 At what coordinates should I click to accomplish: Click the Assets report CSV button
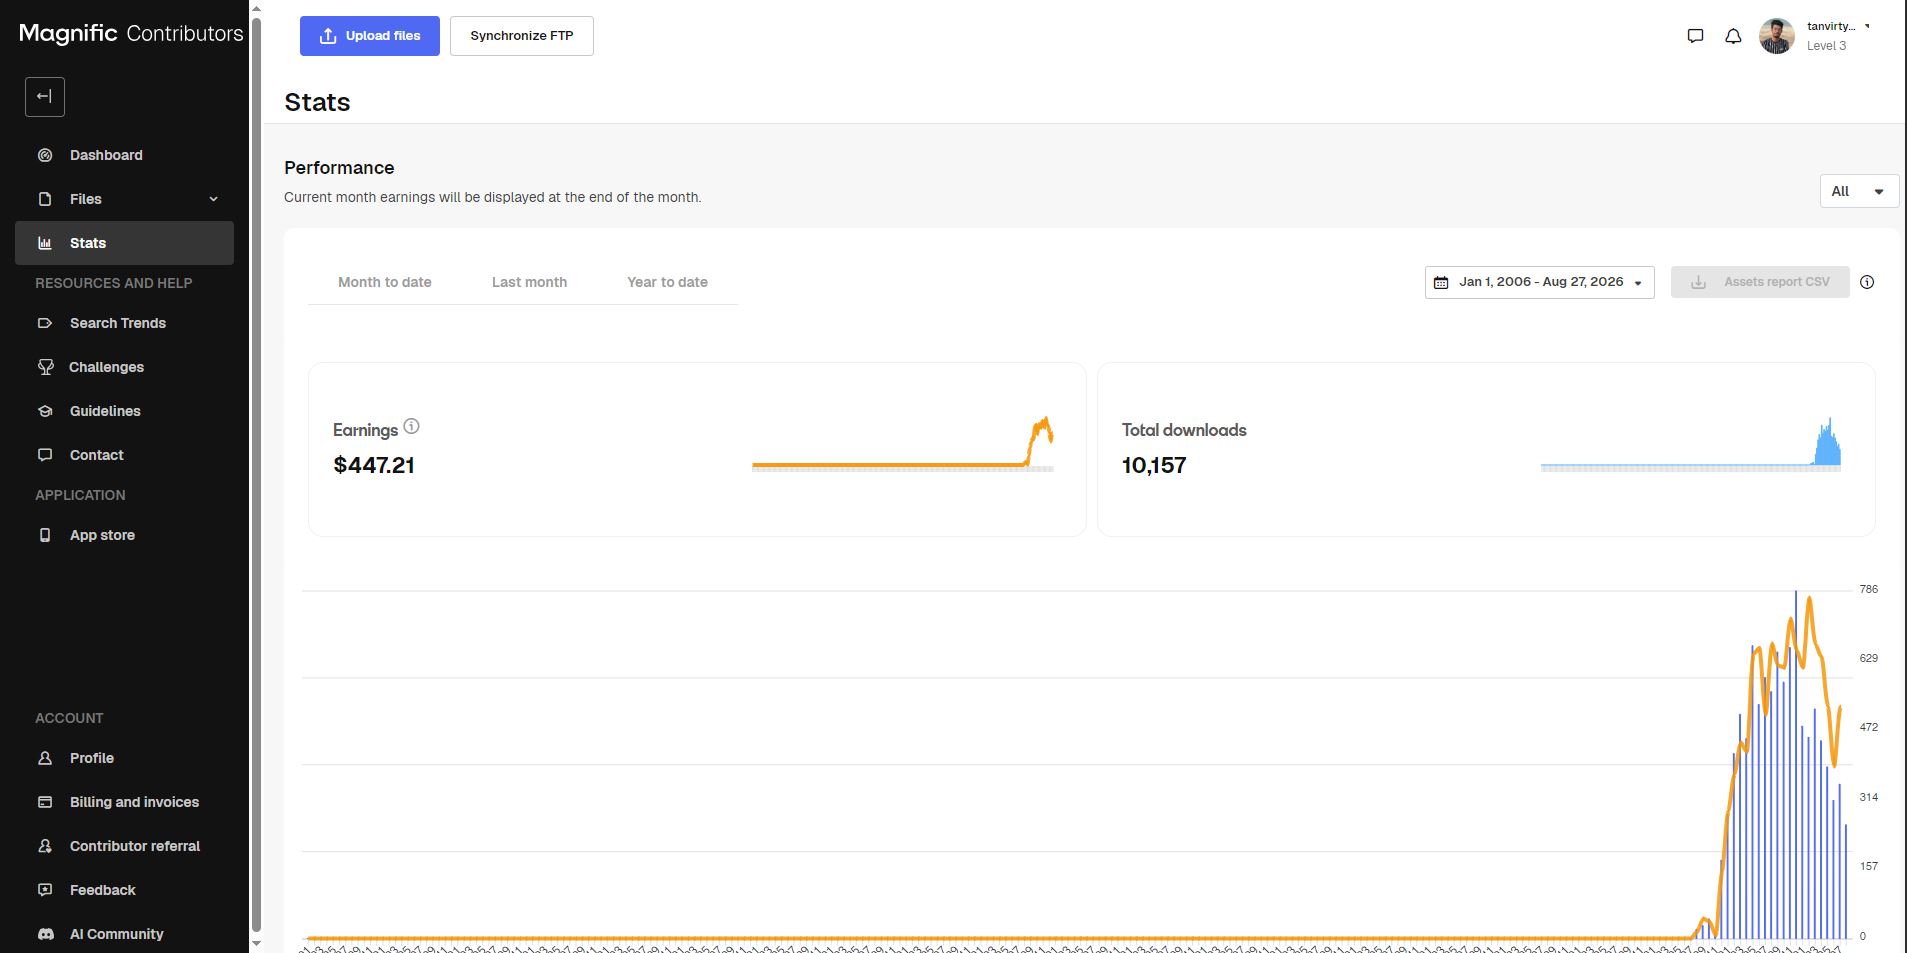tap(1760, 282)
